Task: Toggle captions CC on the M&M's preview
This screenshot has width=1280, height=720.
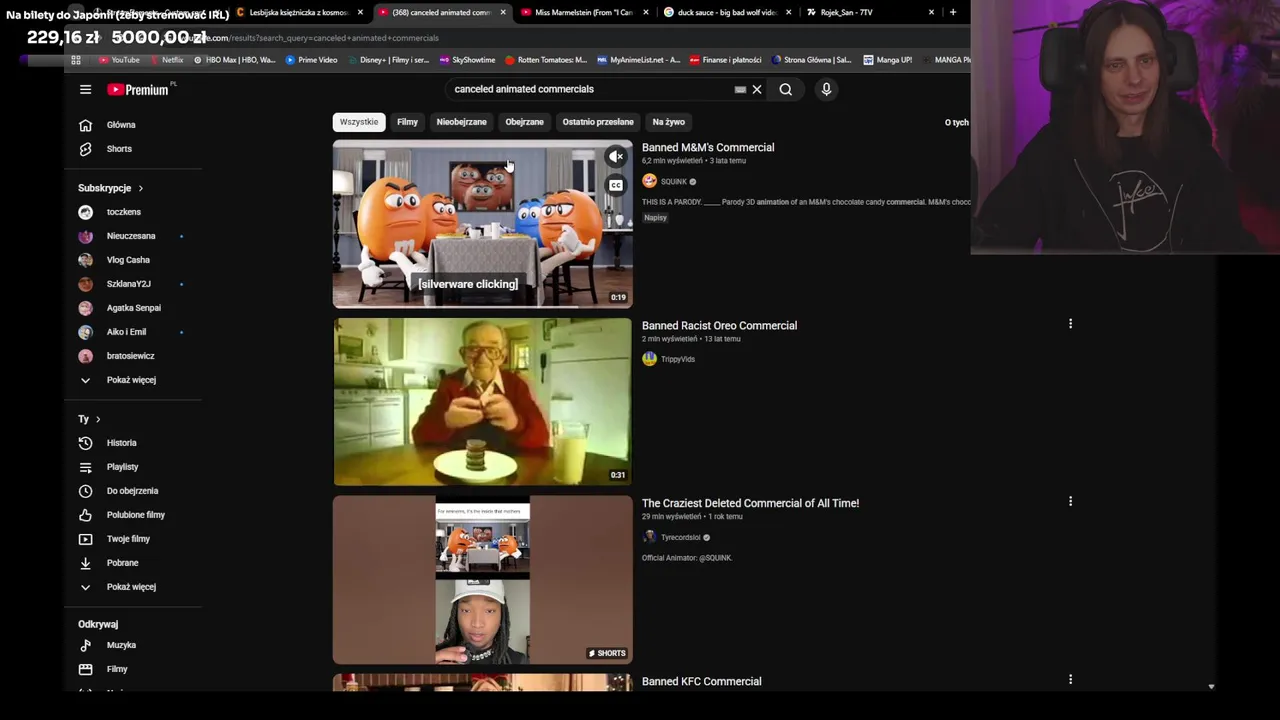Action: tap(616, 185)
